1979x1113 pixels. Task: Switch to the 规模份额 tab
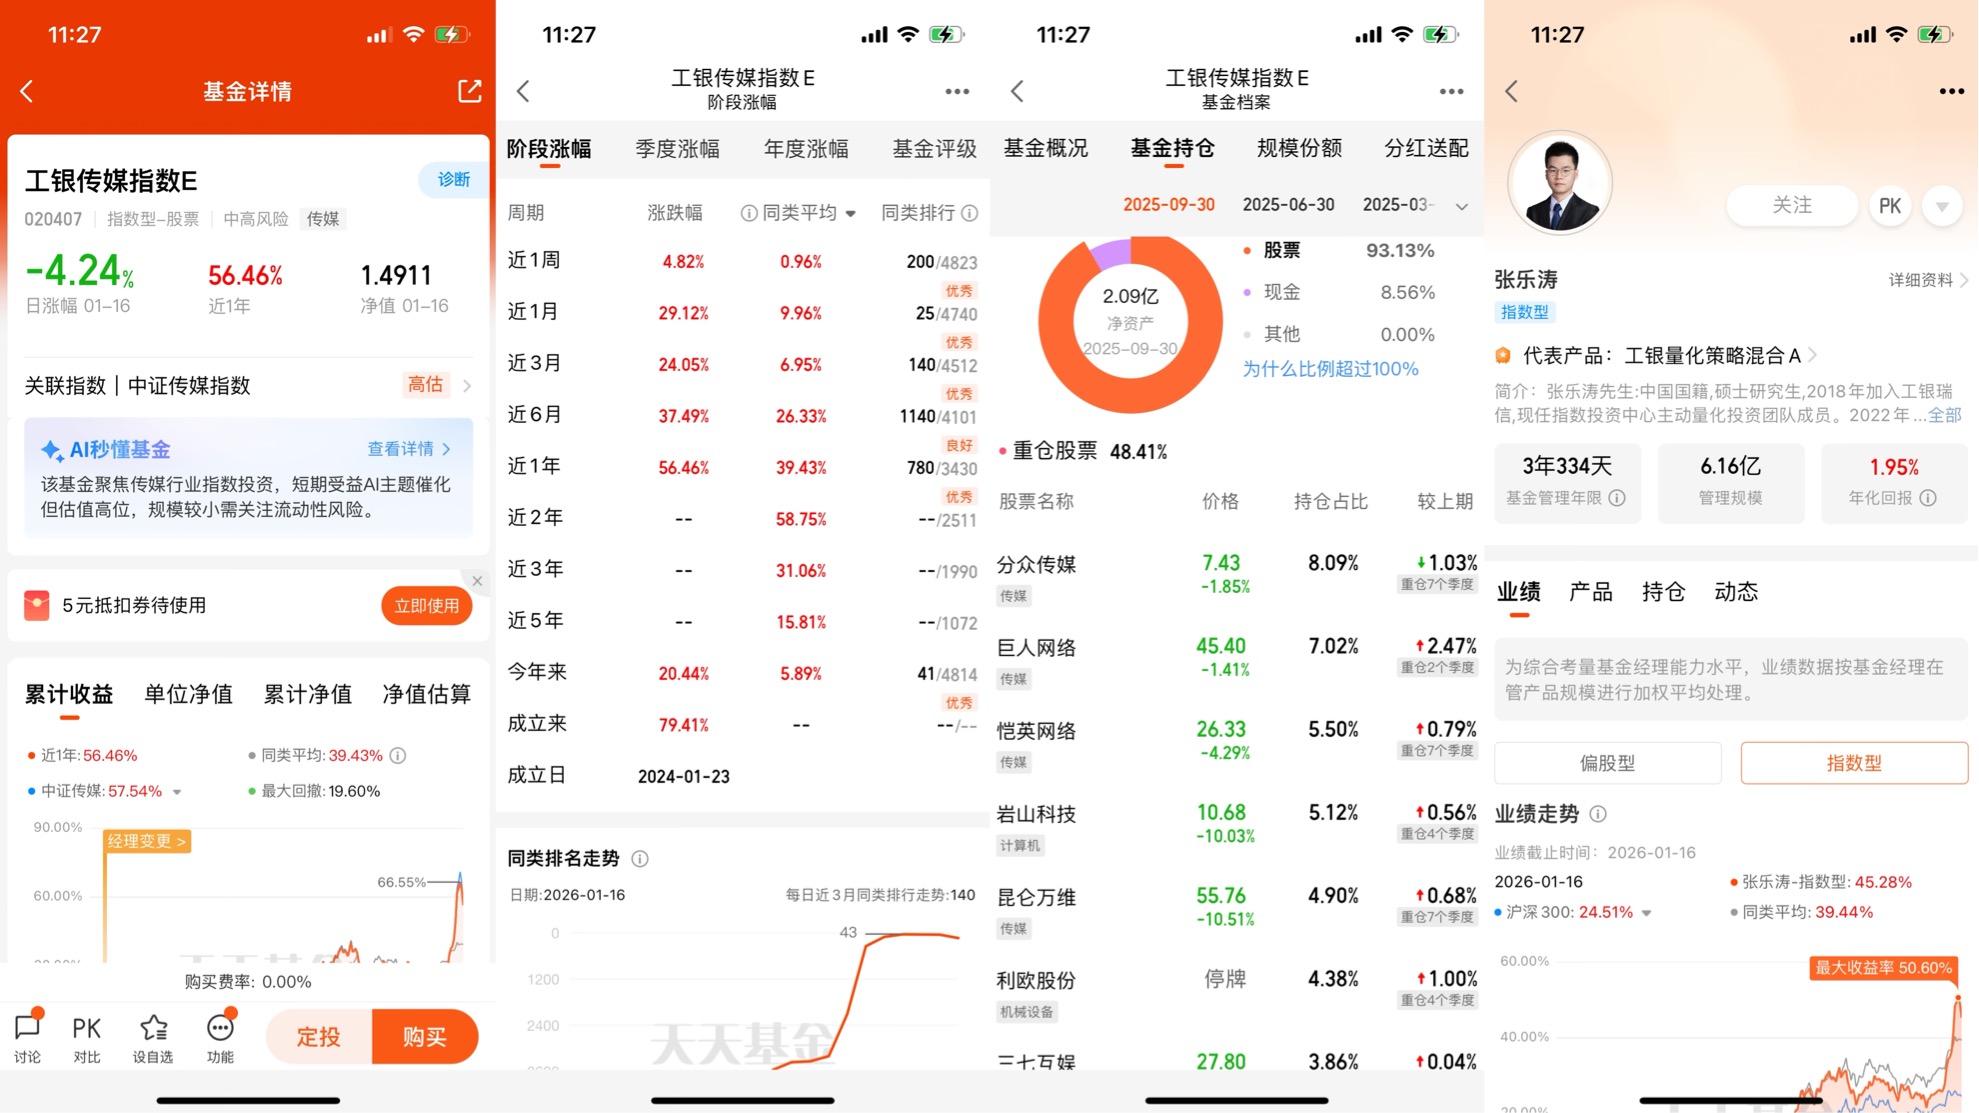click(1298, 149)
